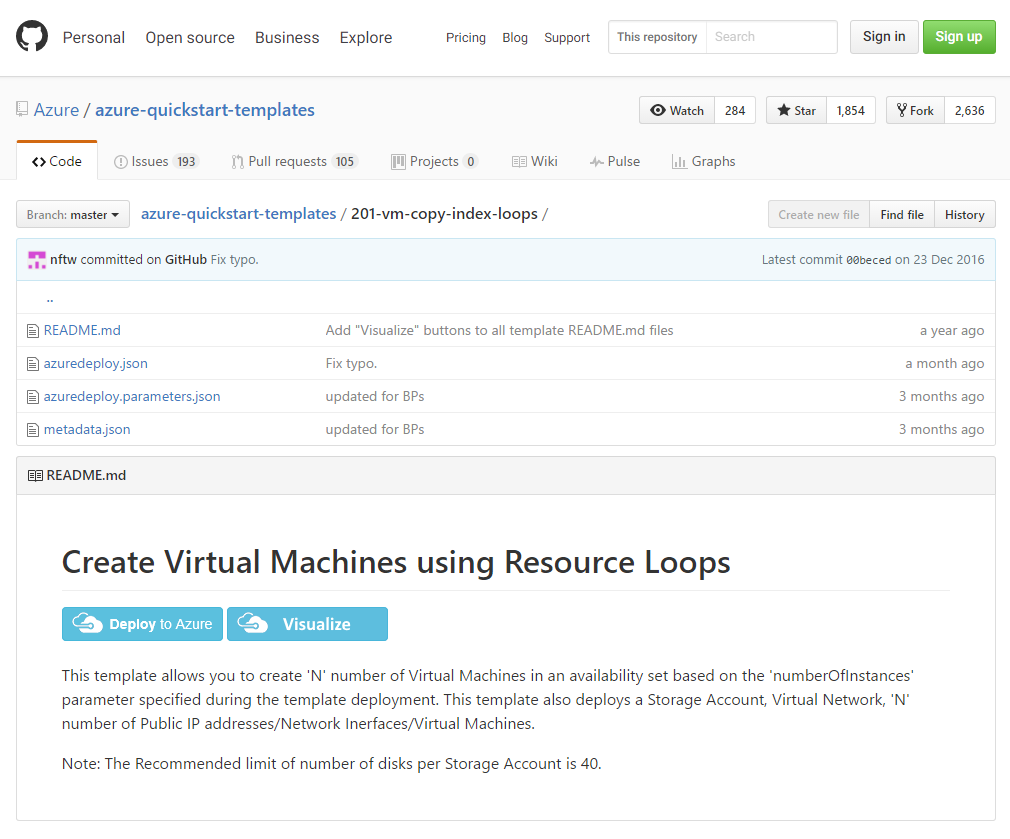Open the azuredeploy.json file
This screenshot has width=1010, height=839.
(x=96, y=364)
